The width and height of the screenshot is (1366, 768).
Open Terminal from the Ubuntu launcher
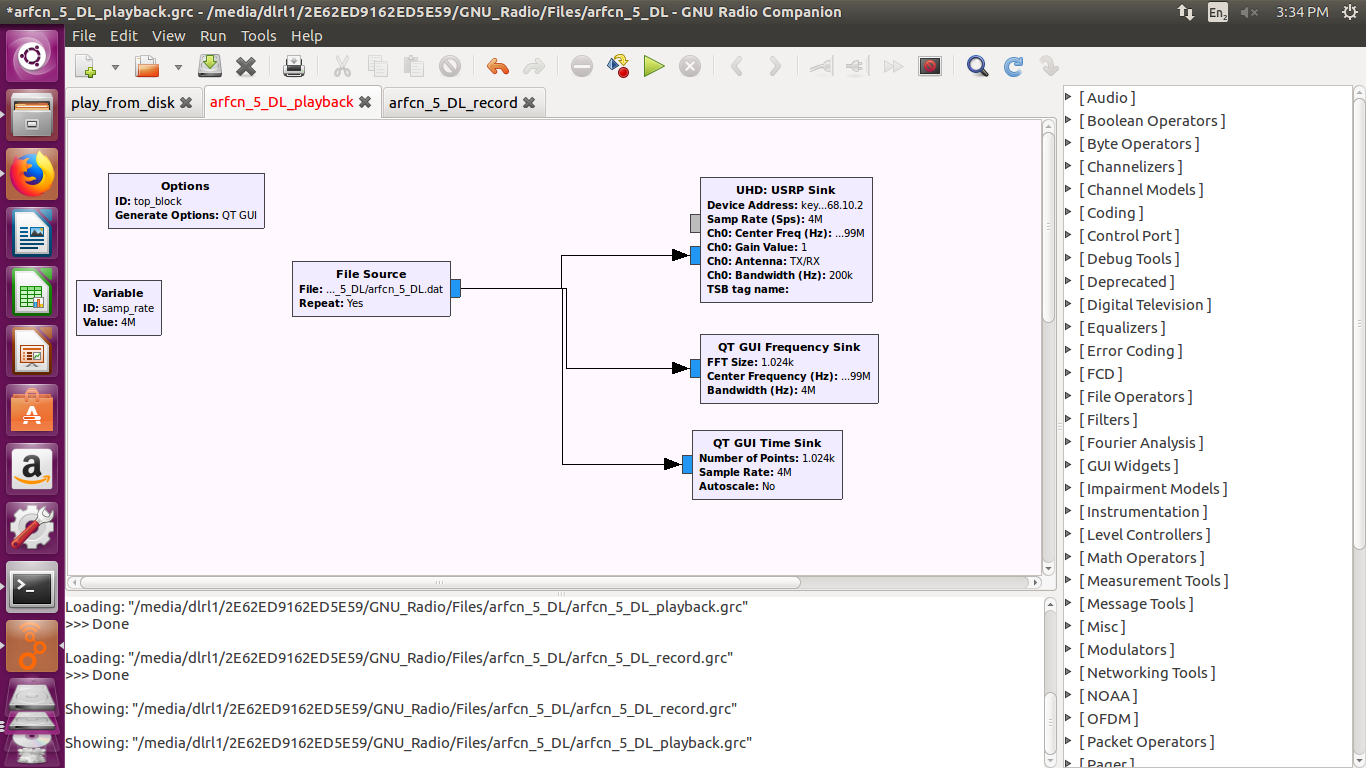pyautogui.click(x=32, y=588)
